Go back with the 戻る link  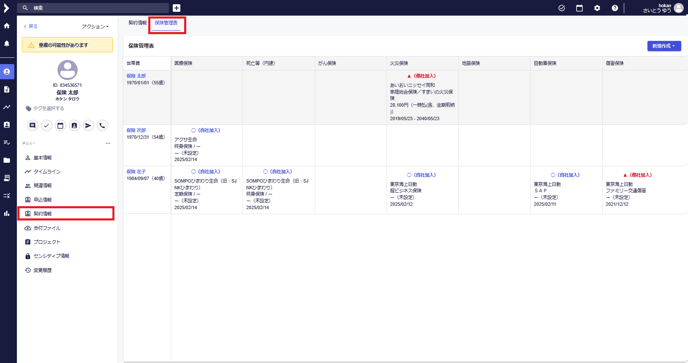(31, 26)
